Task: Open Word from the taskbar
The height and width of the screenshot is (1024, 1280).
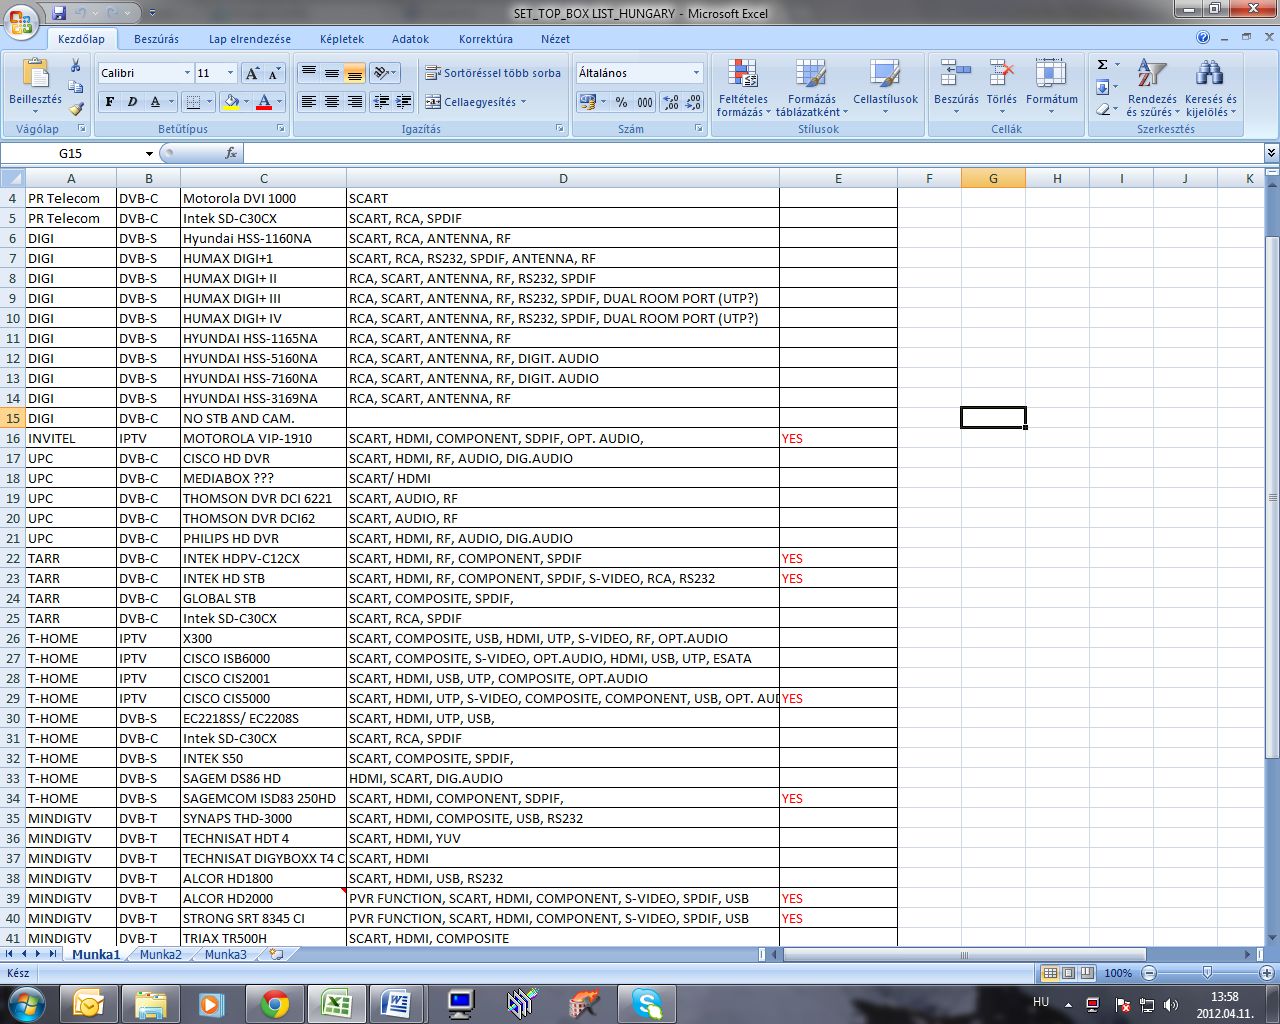Action: tap(398, 1004)
